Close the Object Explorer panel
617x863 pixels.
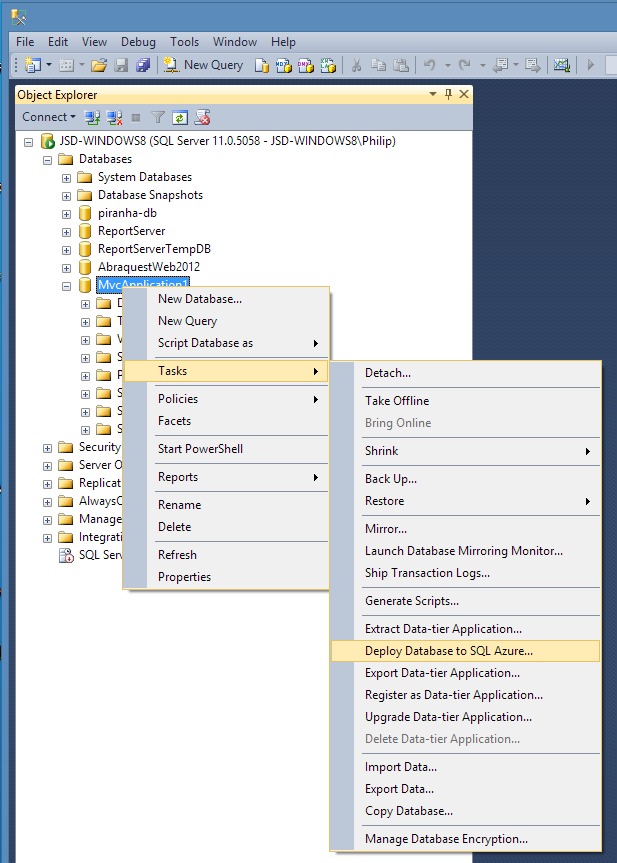coord(463,94)
